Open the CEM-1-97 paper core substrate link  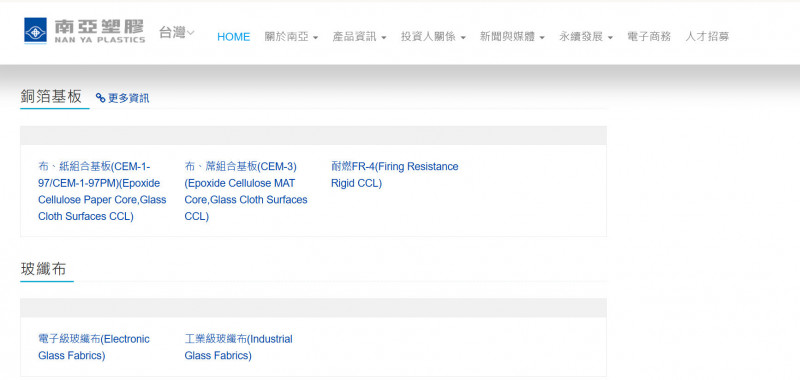click(x=102, y=191)
